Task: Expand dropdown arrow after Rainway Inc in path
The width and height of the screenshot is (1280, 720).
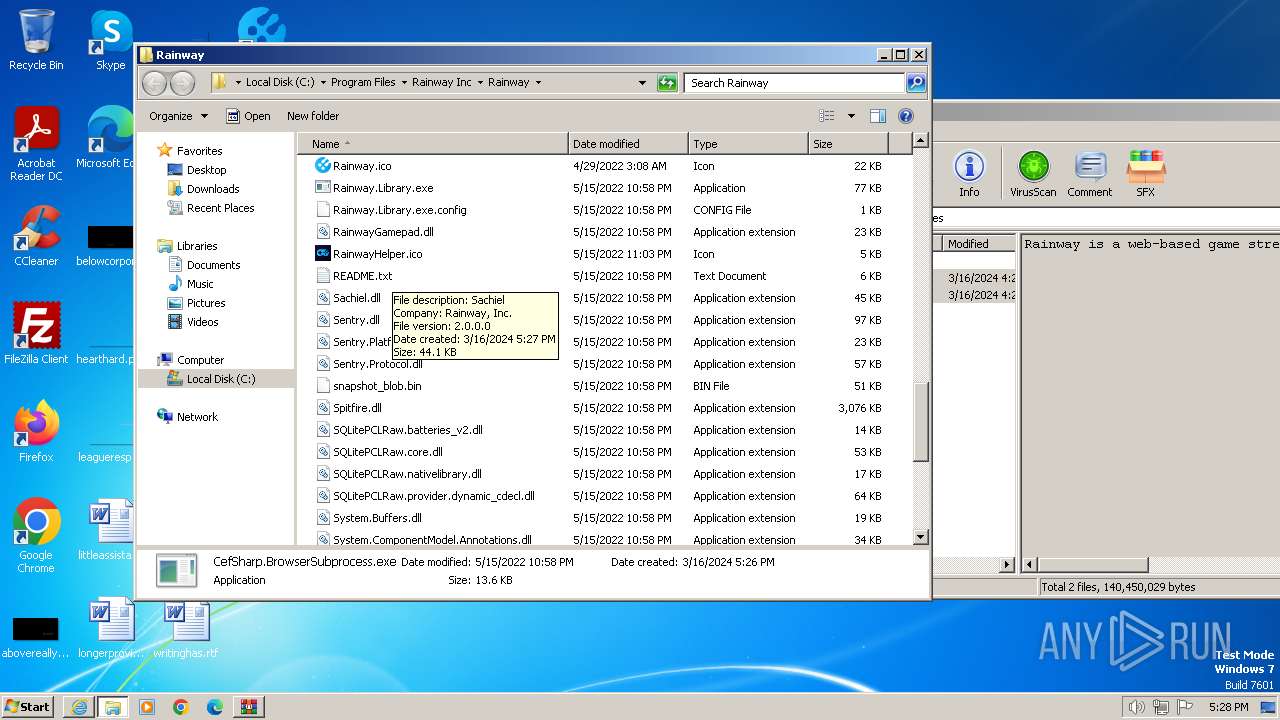Action: click(x=479, y=83)
